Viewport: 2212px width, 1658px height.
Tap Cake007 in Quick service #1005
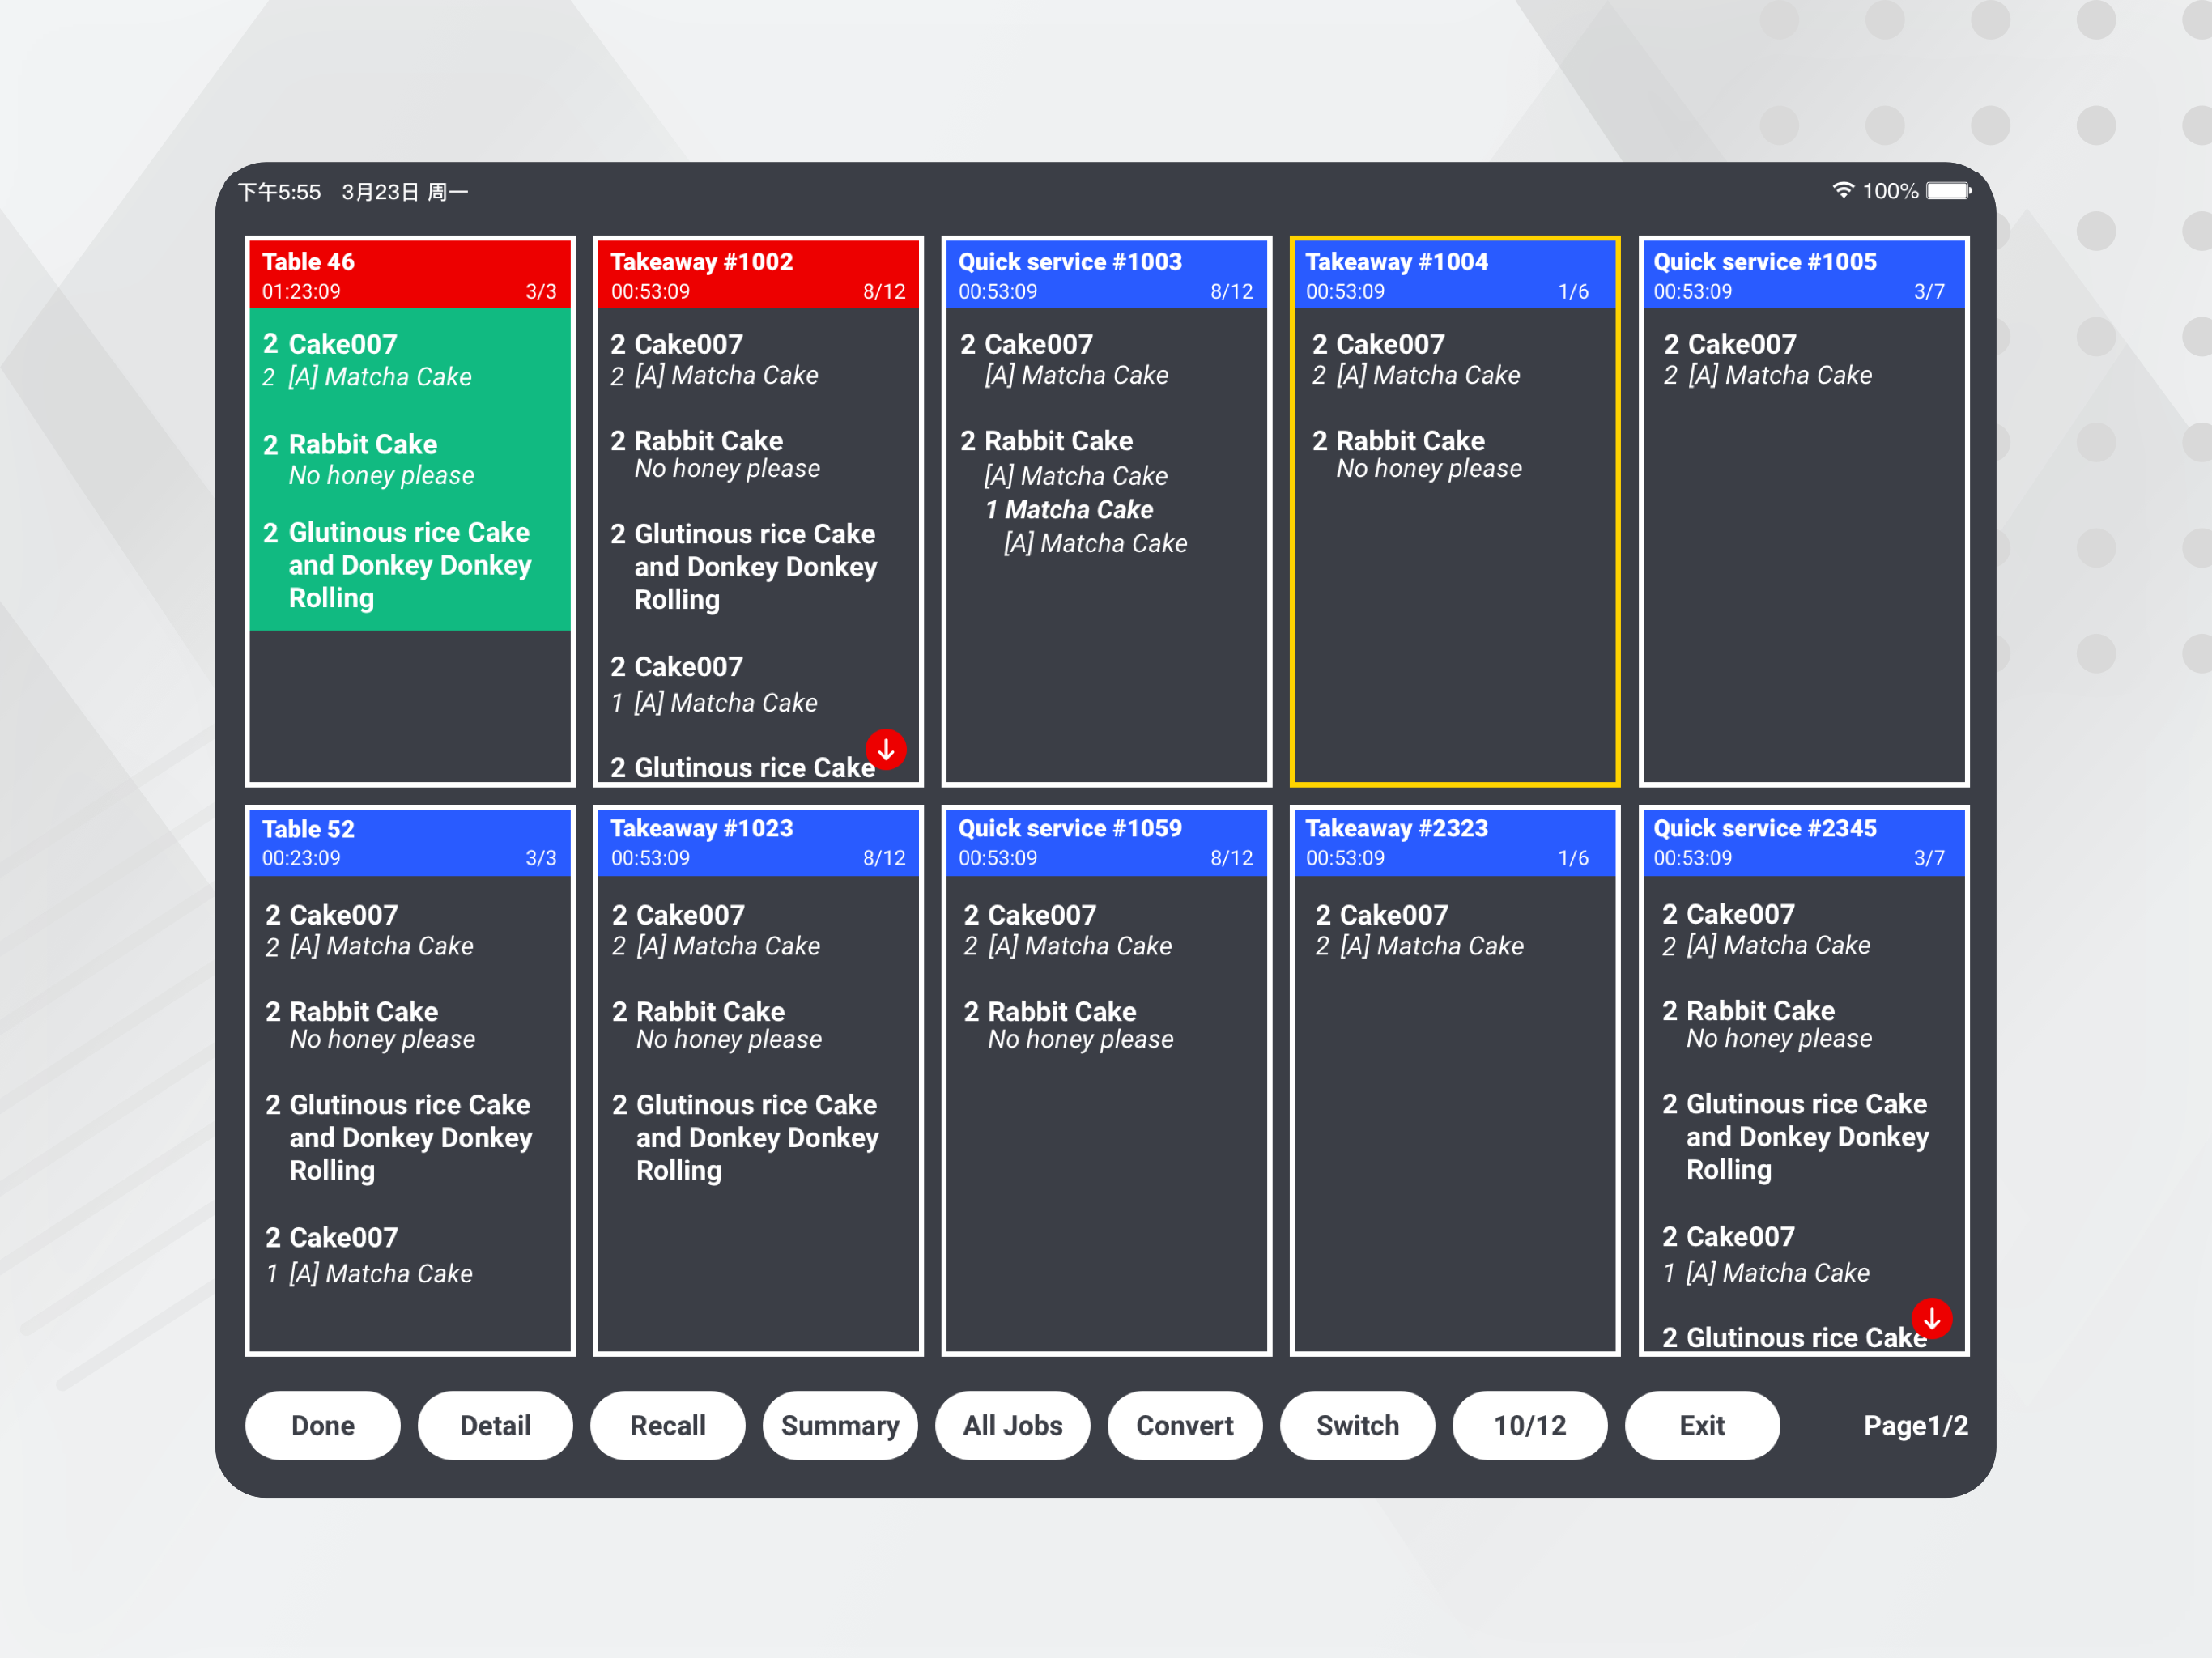1730,344
